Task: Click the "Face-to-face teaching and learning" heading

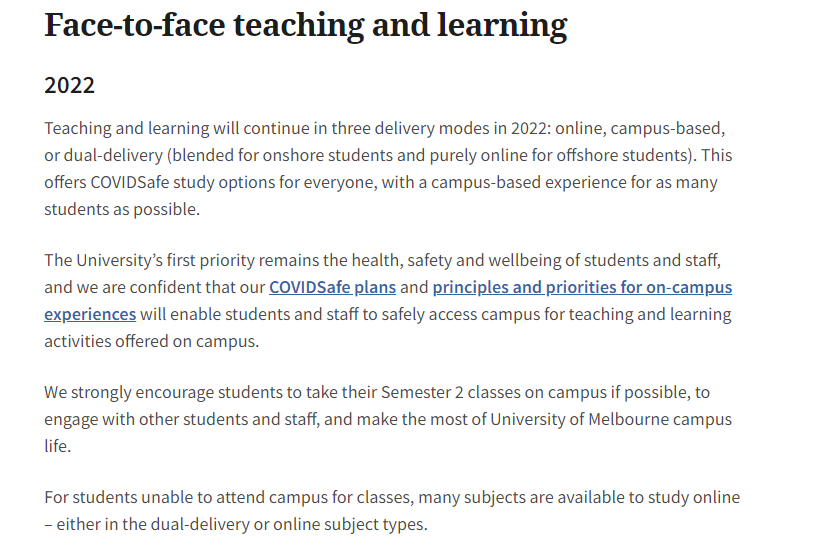Action: coord(305,25)
